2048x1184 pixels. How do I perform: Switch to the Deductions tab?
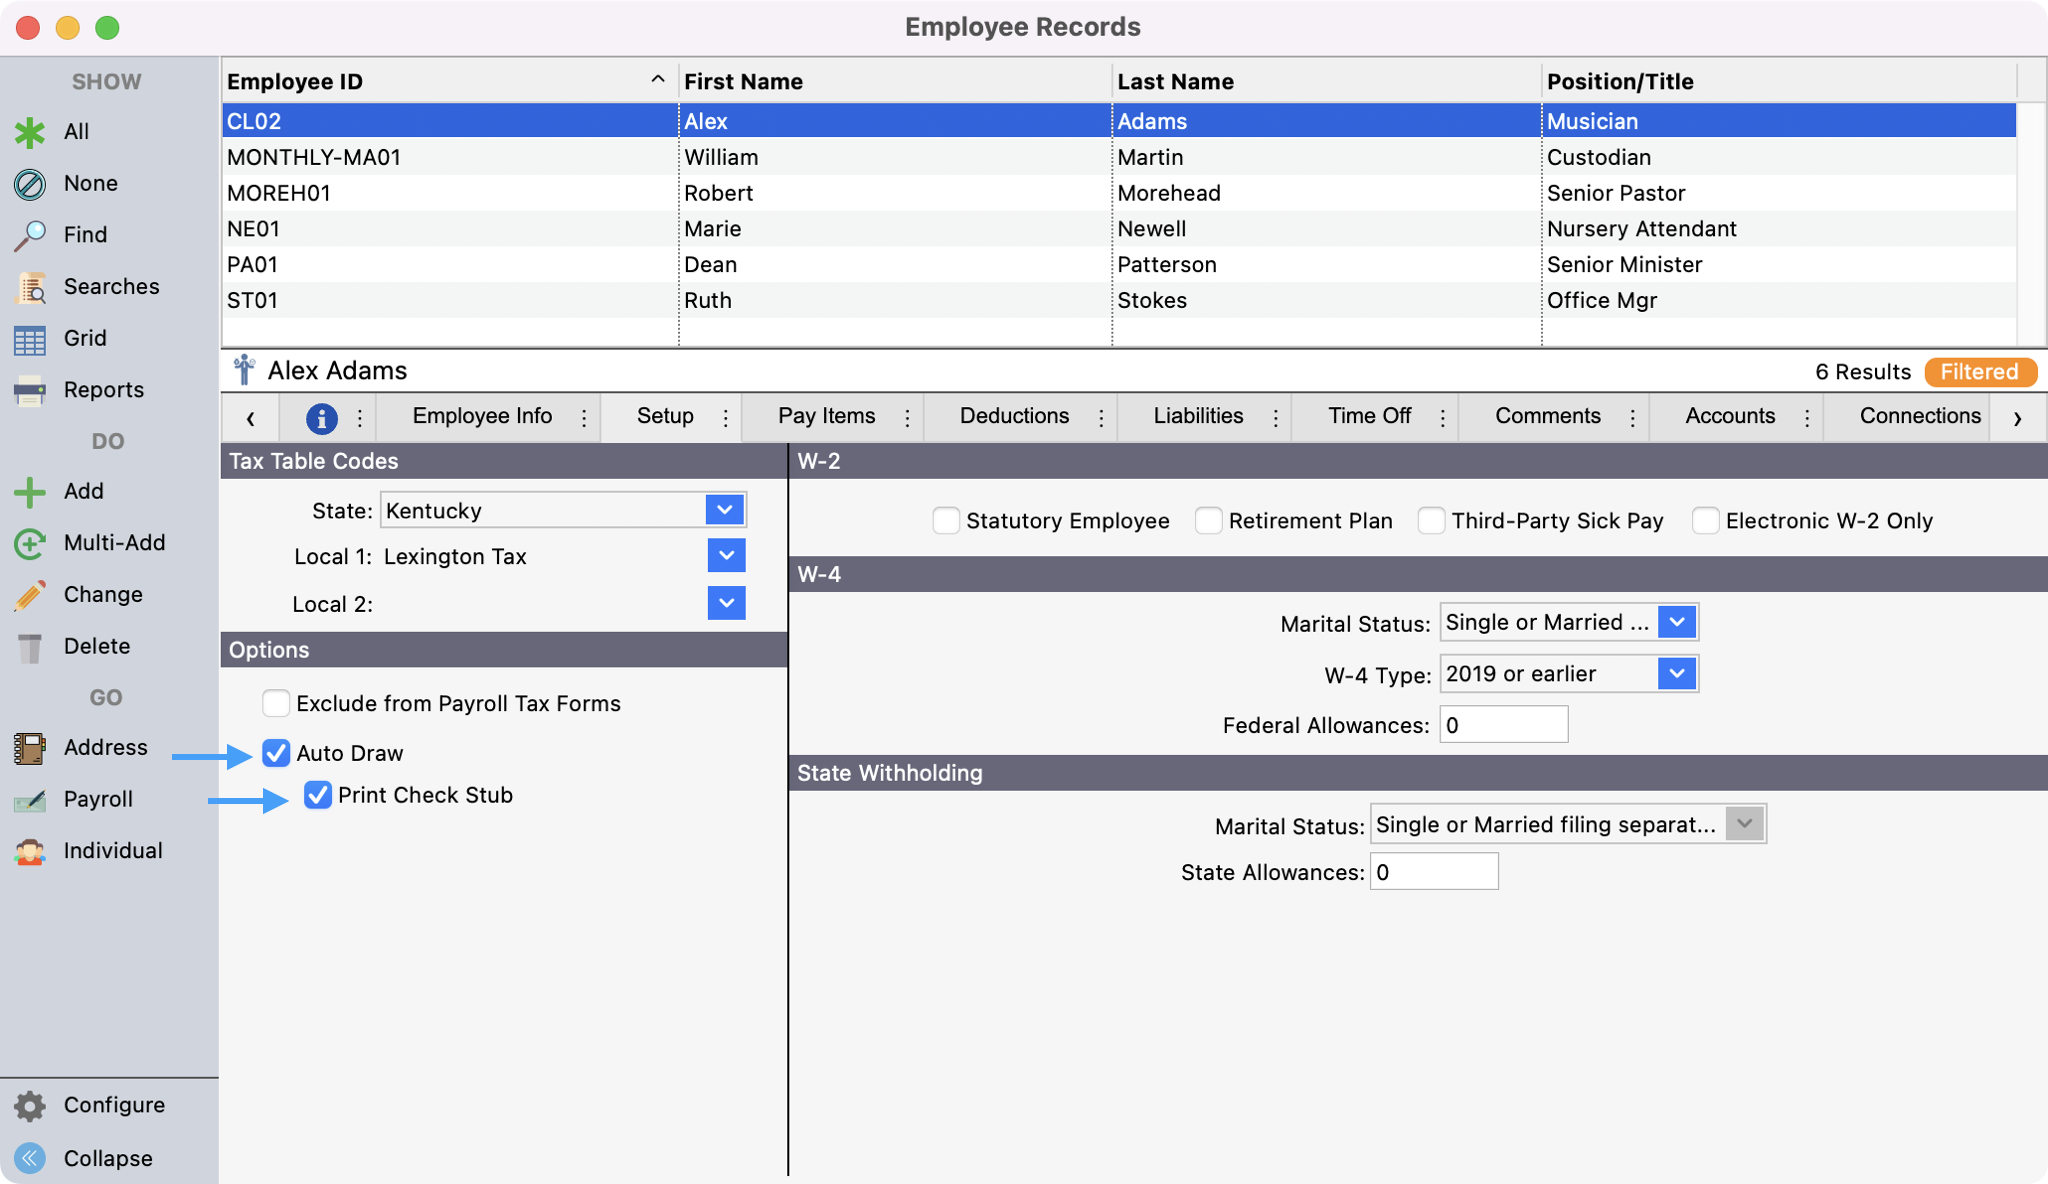pyautogui.click(x=1013, y=416)
